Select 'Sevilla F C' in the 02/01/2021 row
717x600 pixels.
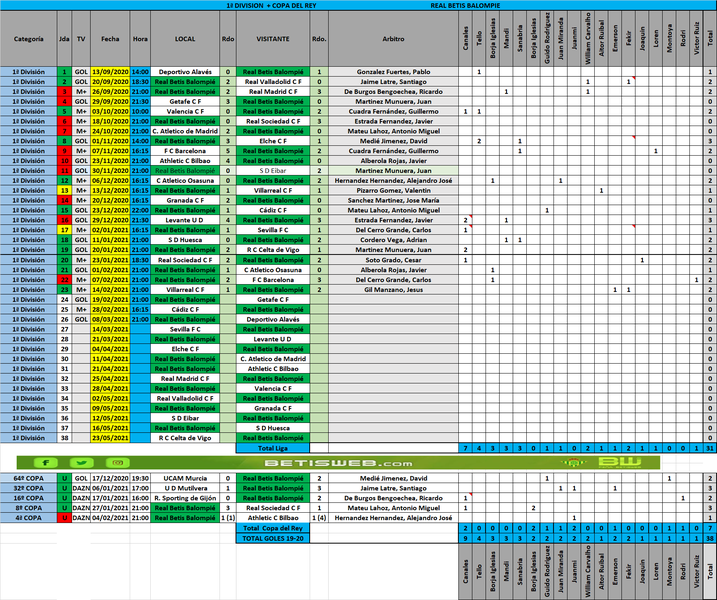[273, 230]
